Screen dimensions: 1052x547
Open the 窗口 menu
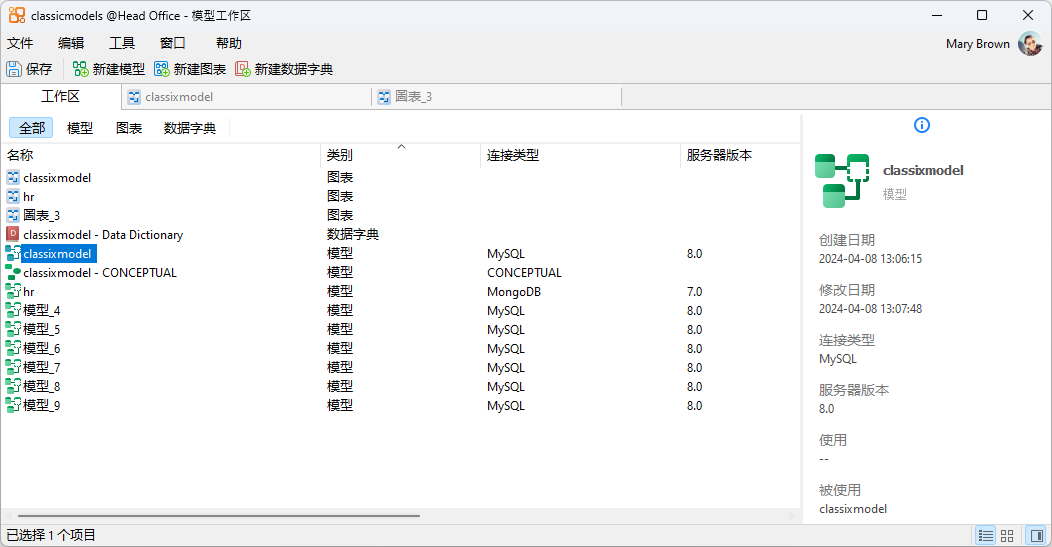173,44
